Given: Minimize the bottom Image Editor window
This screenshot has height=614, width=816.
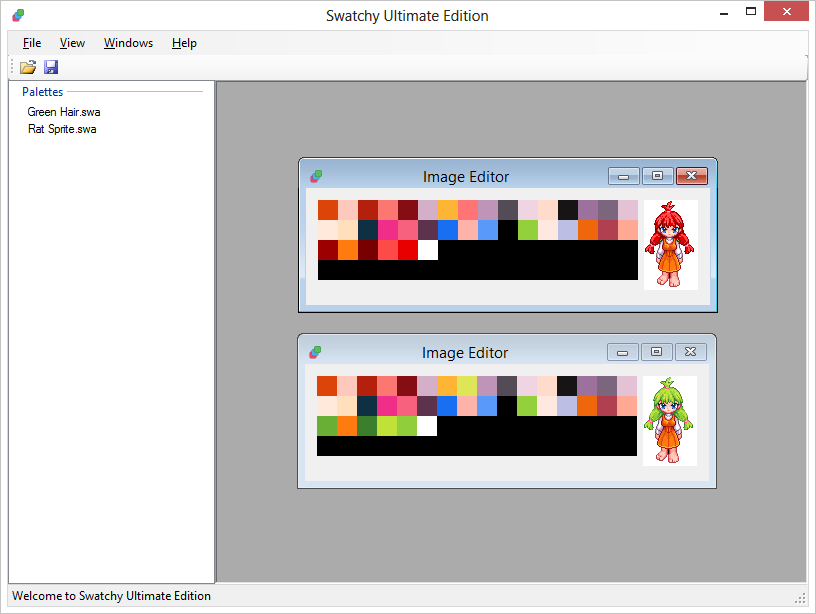Looking at the screenshot, I should coord(622,352).
